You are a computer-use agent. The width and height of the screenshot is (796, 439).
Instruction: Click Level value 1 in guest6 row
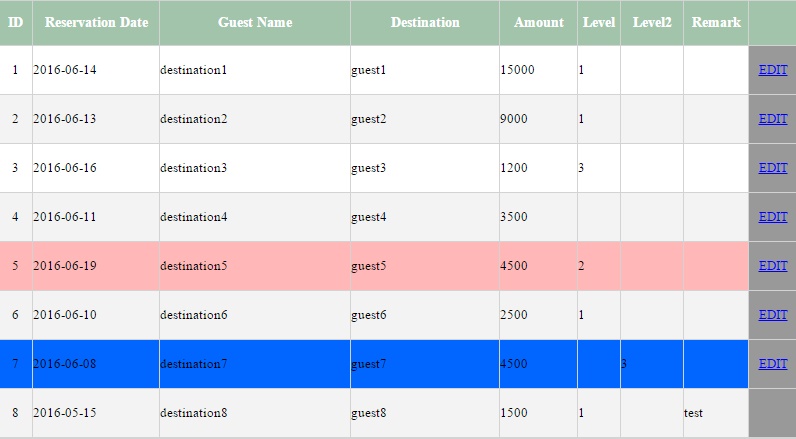point(581,315)
